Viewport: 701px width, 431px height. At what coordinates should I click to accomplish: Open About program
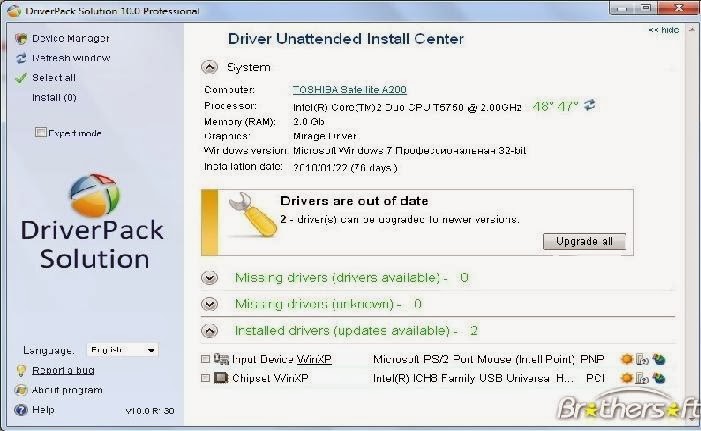click(x=67, y=390)
